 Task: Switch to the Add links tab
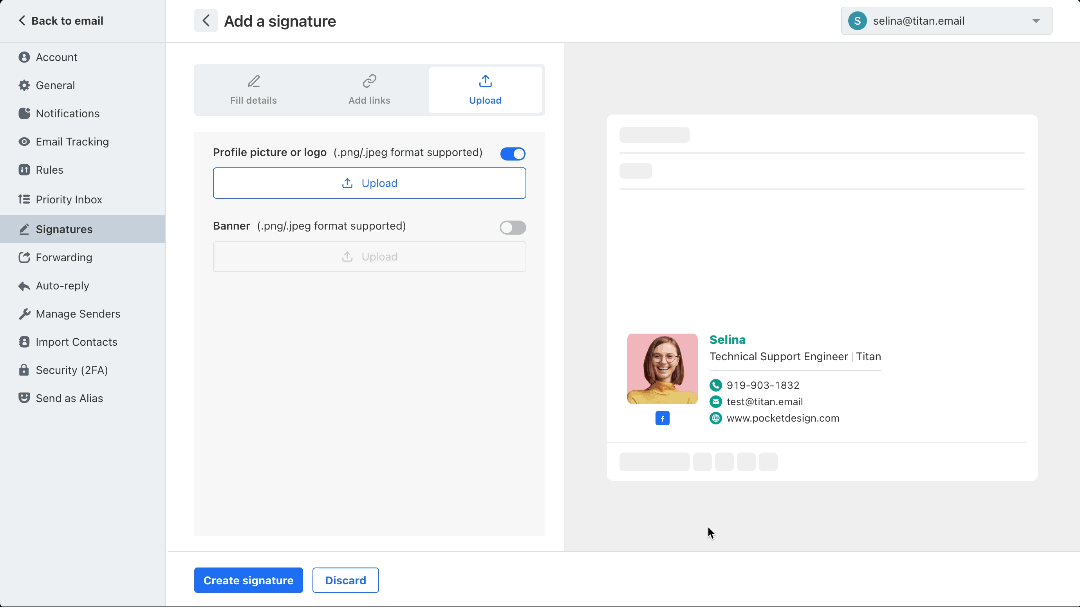click(369, 90)
